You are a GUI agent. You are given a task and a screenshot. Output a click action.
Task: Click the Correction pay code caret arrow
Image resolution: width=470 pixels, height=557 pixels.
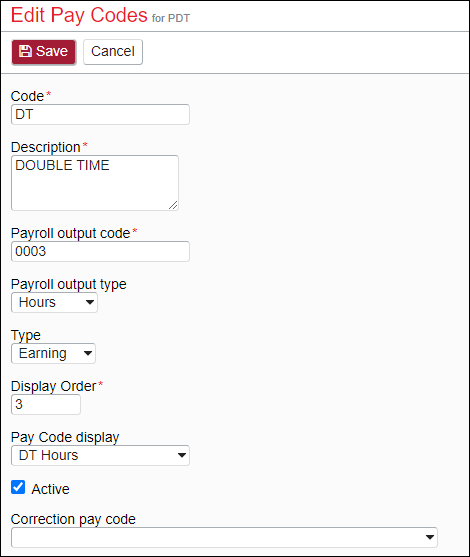pyautogui.click(x=430, y=537)
